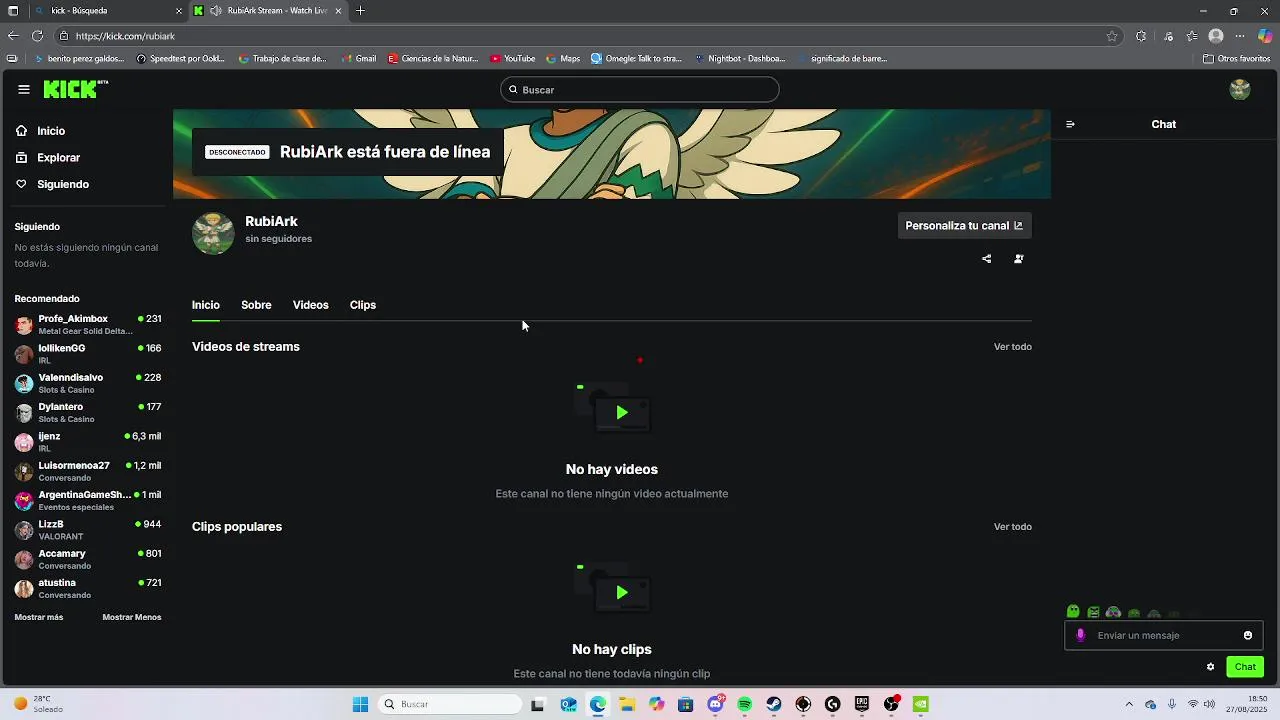Click the green Chat send button
Viewport: 1280px width, 720px height.
(x=1245, y=667)
